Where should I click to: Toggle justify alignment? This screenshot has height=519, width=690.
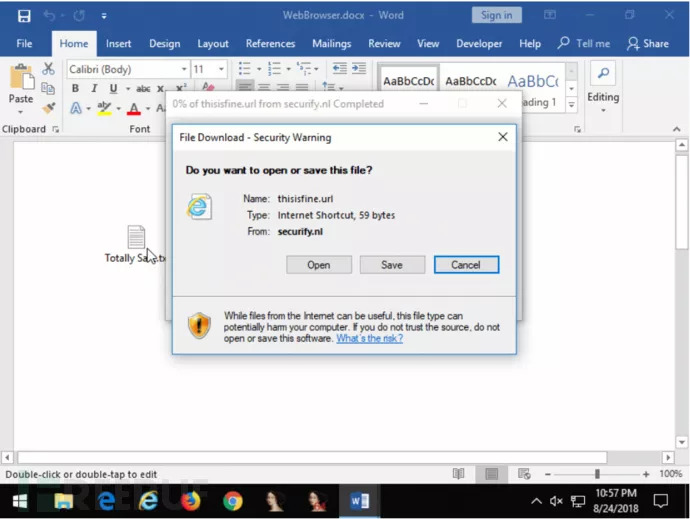(302, 87)
